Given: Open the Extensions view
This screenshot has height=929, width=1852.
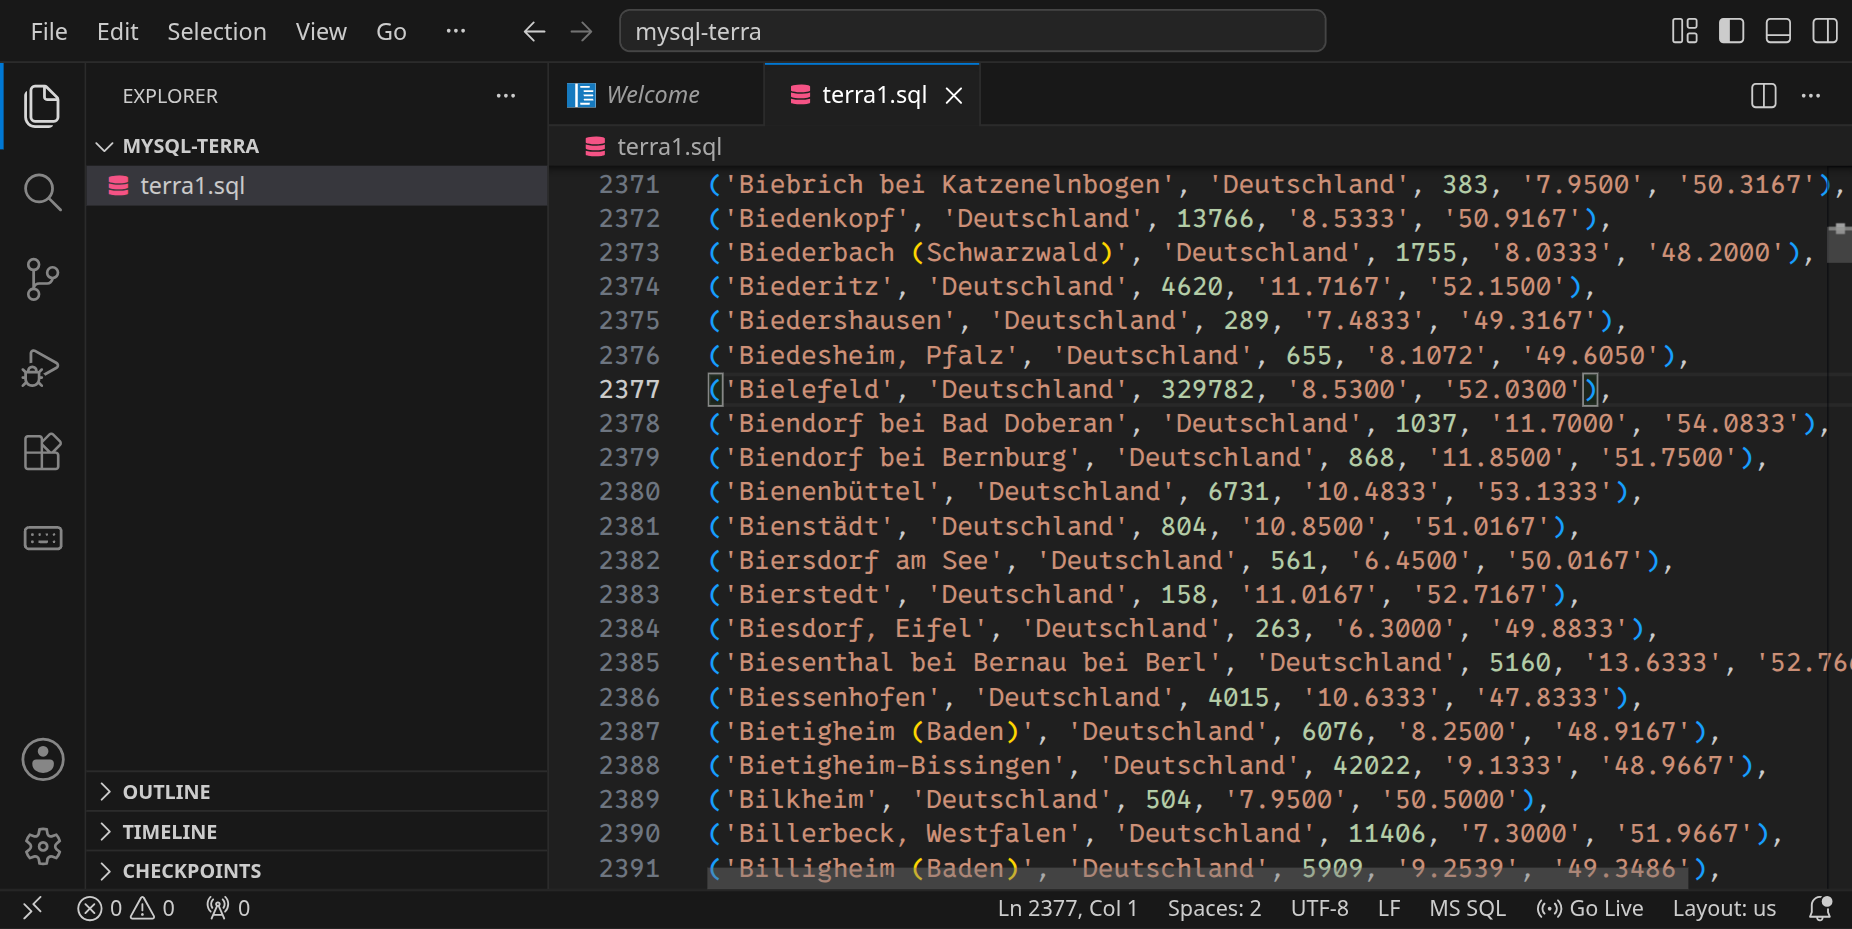Looking at the screenshot, I should click(42, 452).
